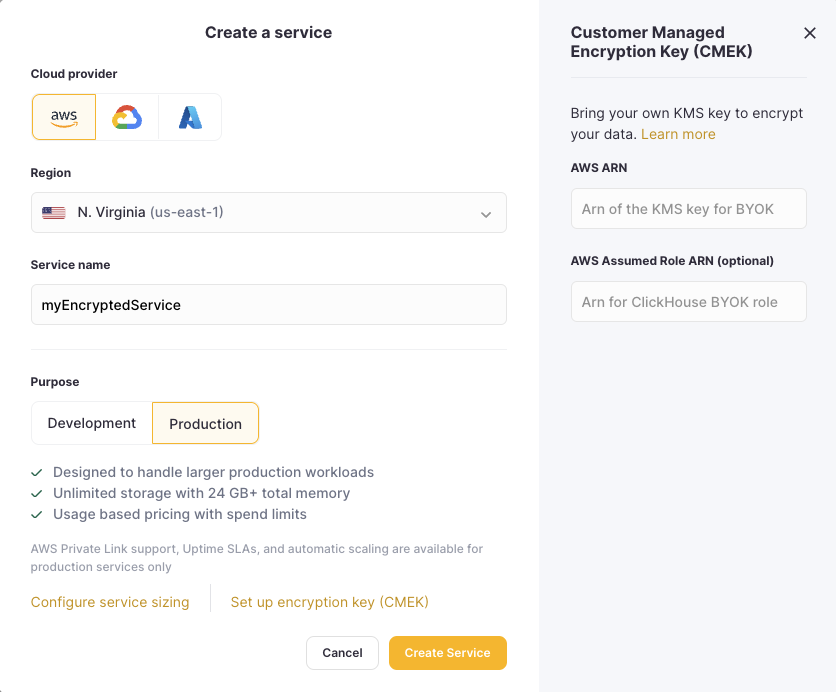Choose Google Cloud provider icon
This screenshot has width=836, height=692.
click(127, 117)
